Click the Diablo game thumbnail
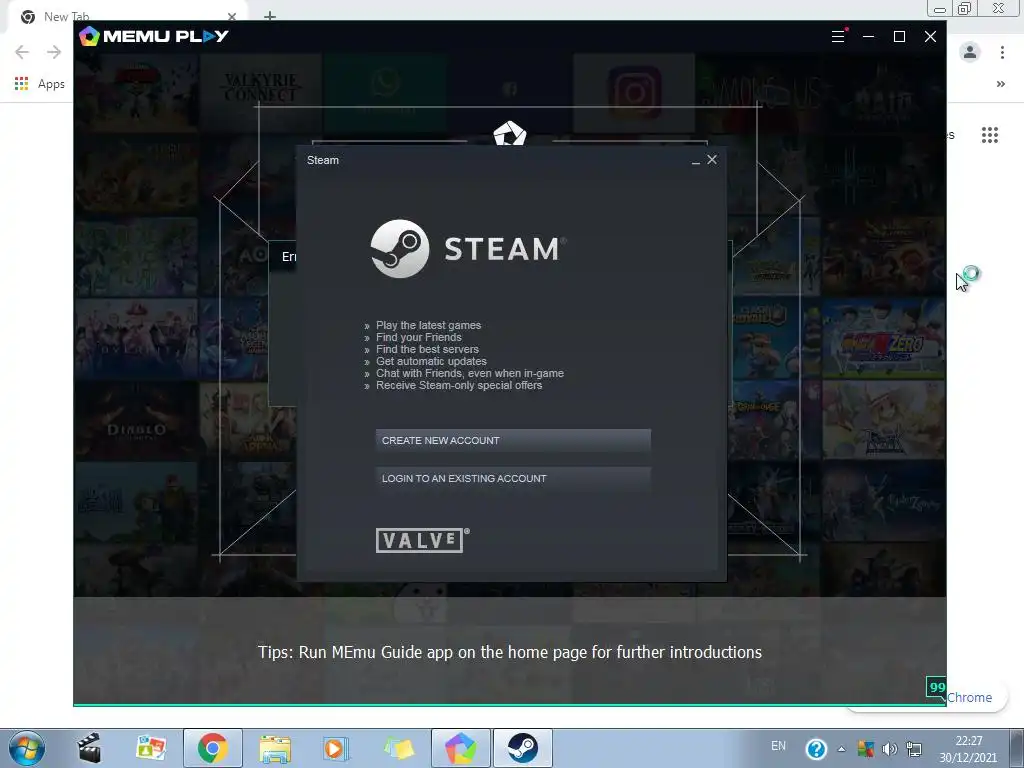The height and width of the screenshot is (768, 1024). [136, 422]
